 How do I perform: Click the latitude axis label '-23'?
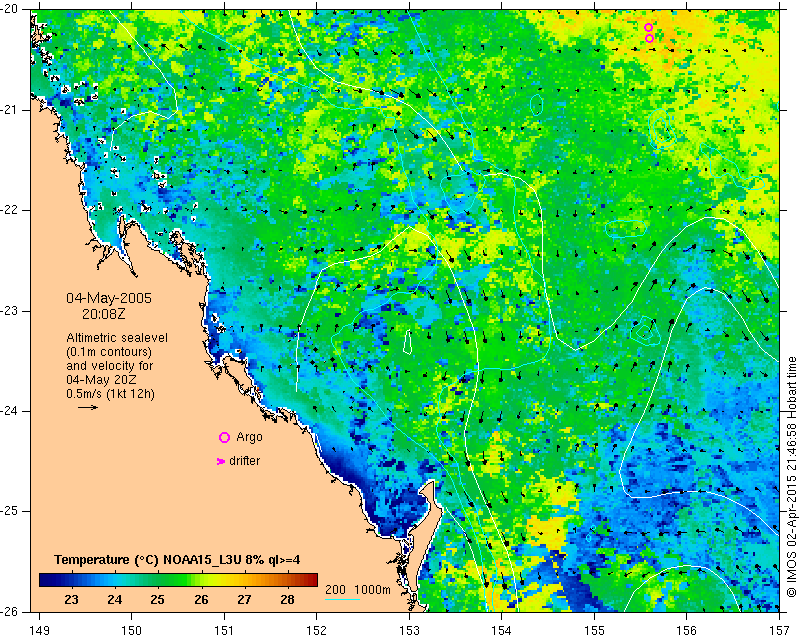tap(10, 311)
